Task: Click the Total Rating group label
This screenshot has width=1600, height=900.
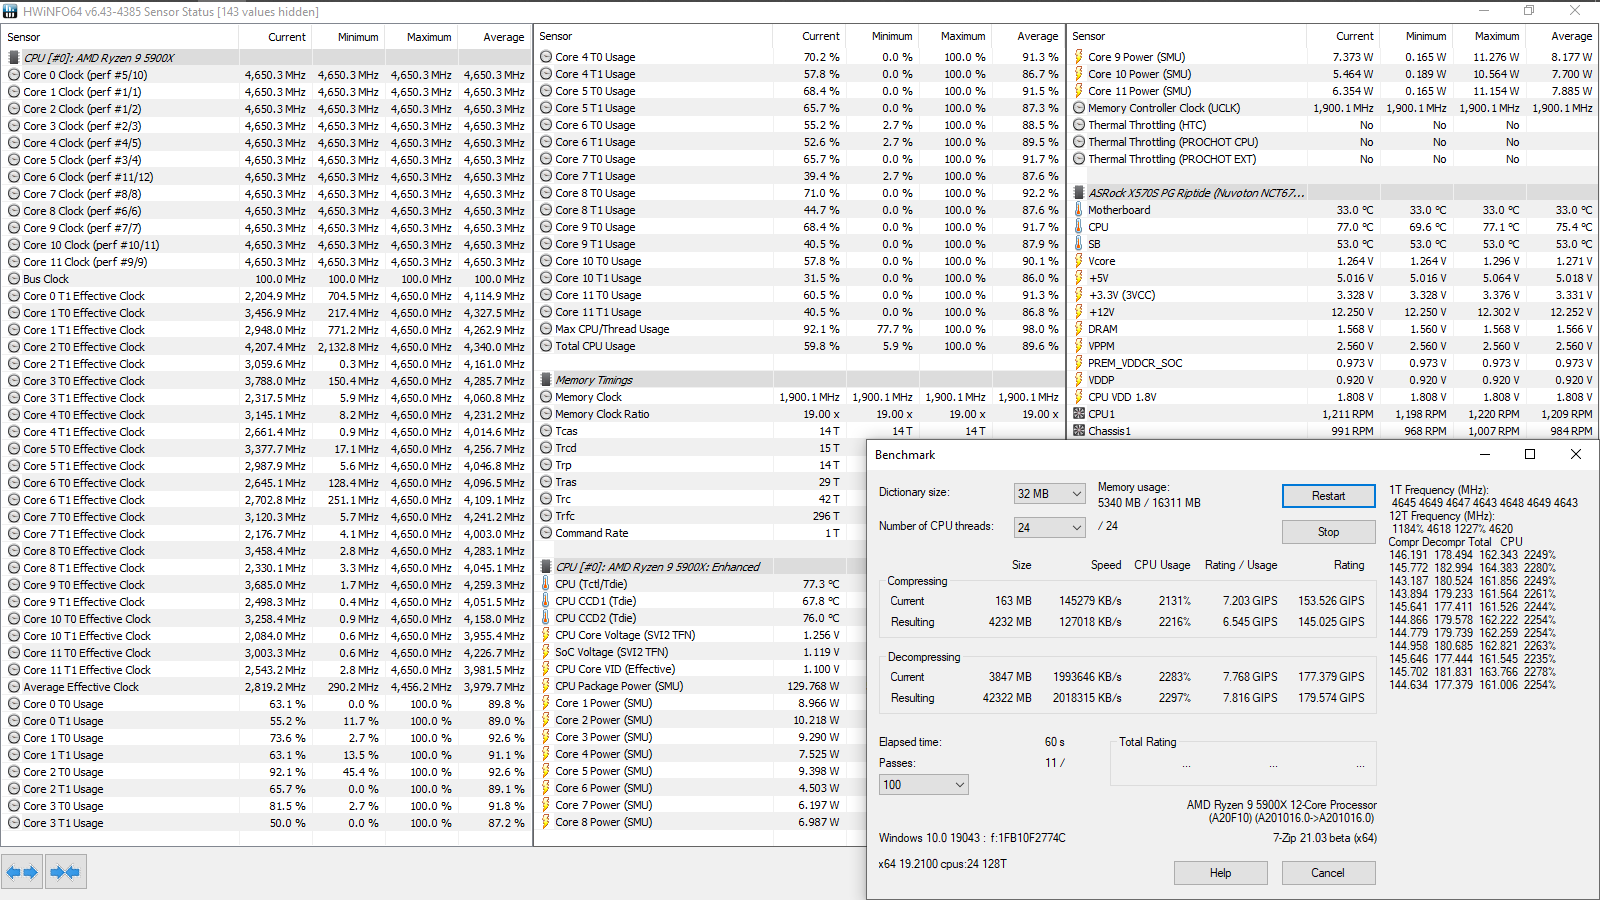Action: pyautogui.click(x=1147, y=742)
